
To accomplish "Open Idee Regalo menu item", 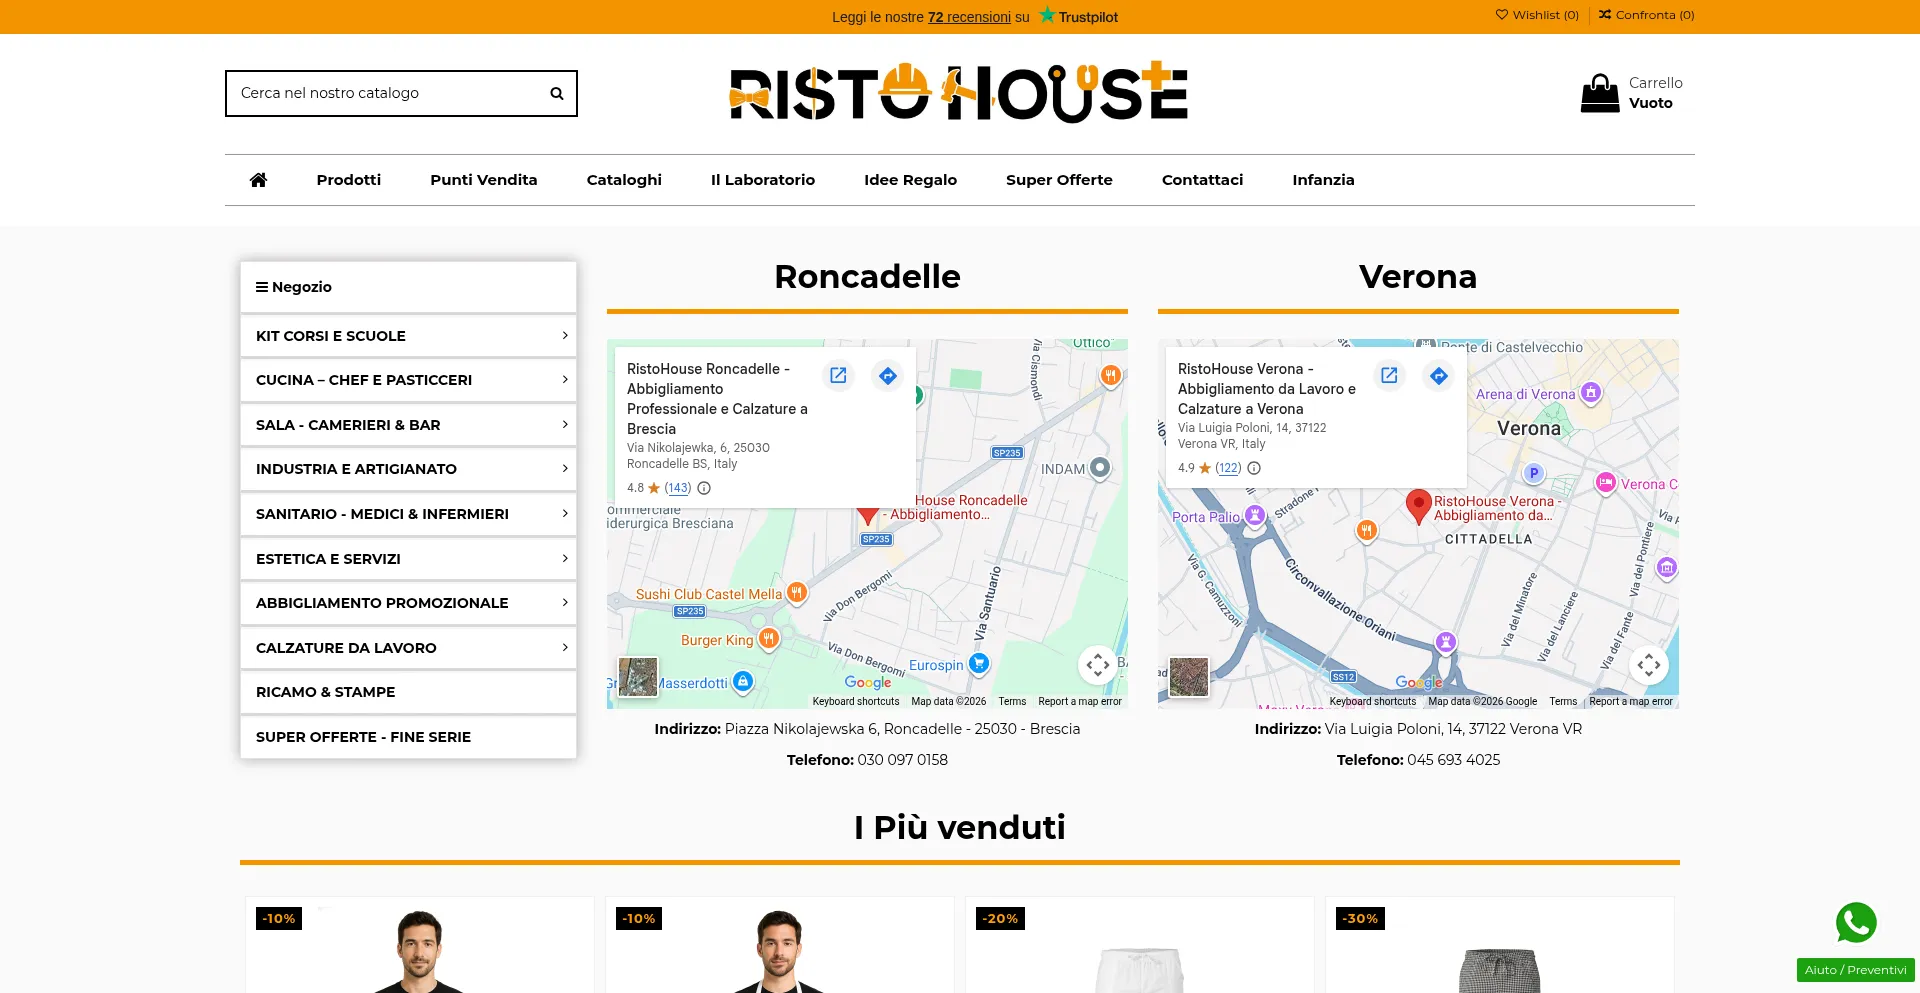I will click(910, 180).
